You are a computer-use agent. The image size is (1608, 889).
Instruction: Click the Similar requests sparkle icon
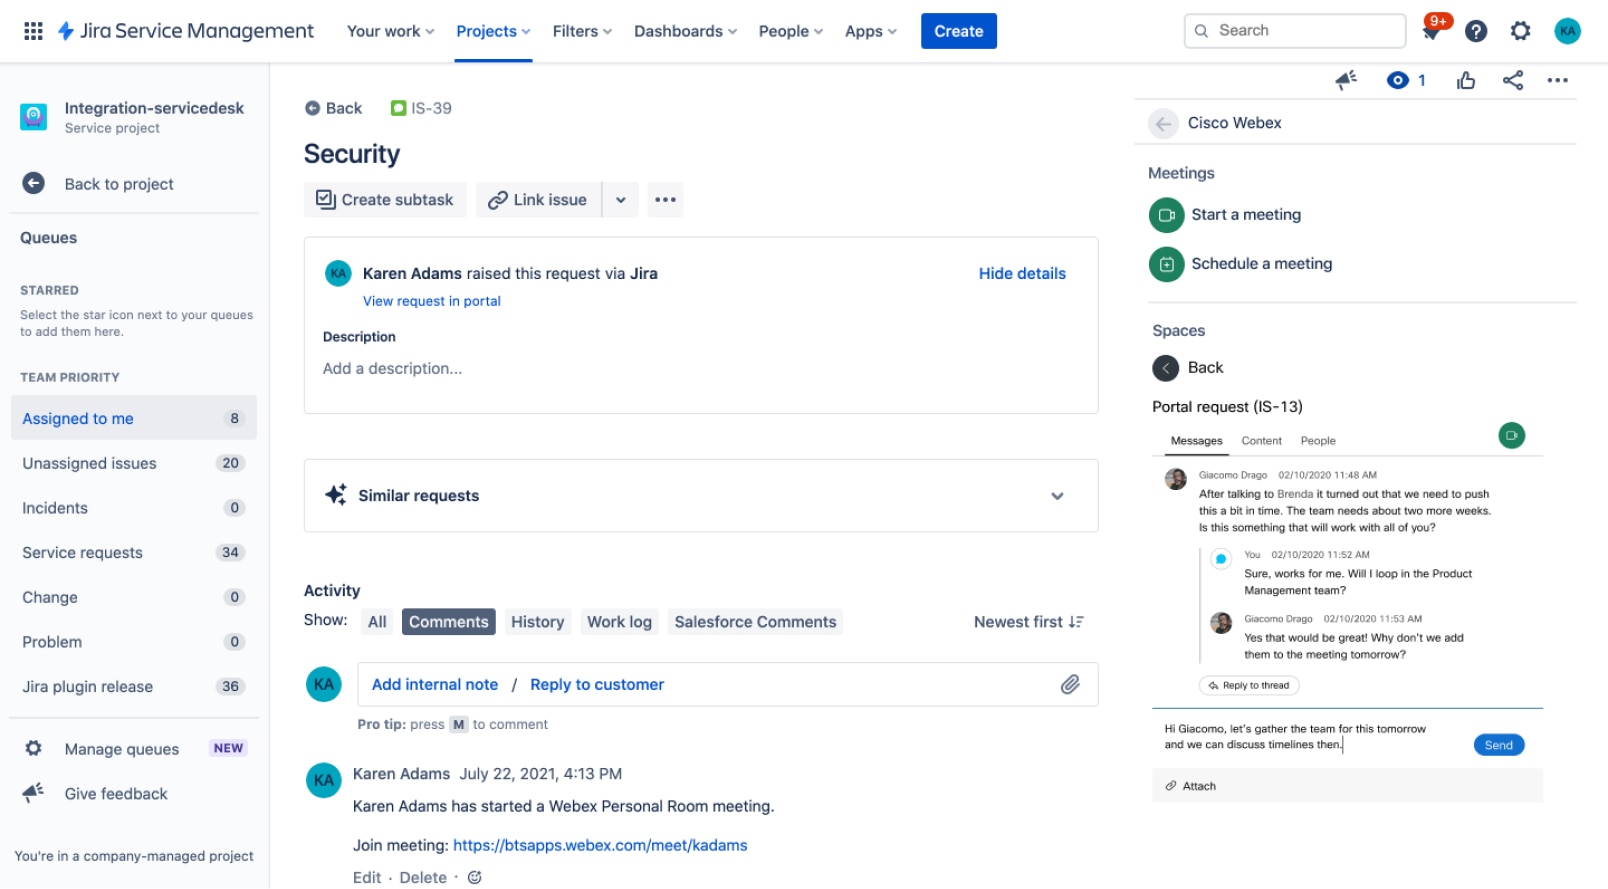[x=336, y=495]
